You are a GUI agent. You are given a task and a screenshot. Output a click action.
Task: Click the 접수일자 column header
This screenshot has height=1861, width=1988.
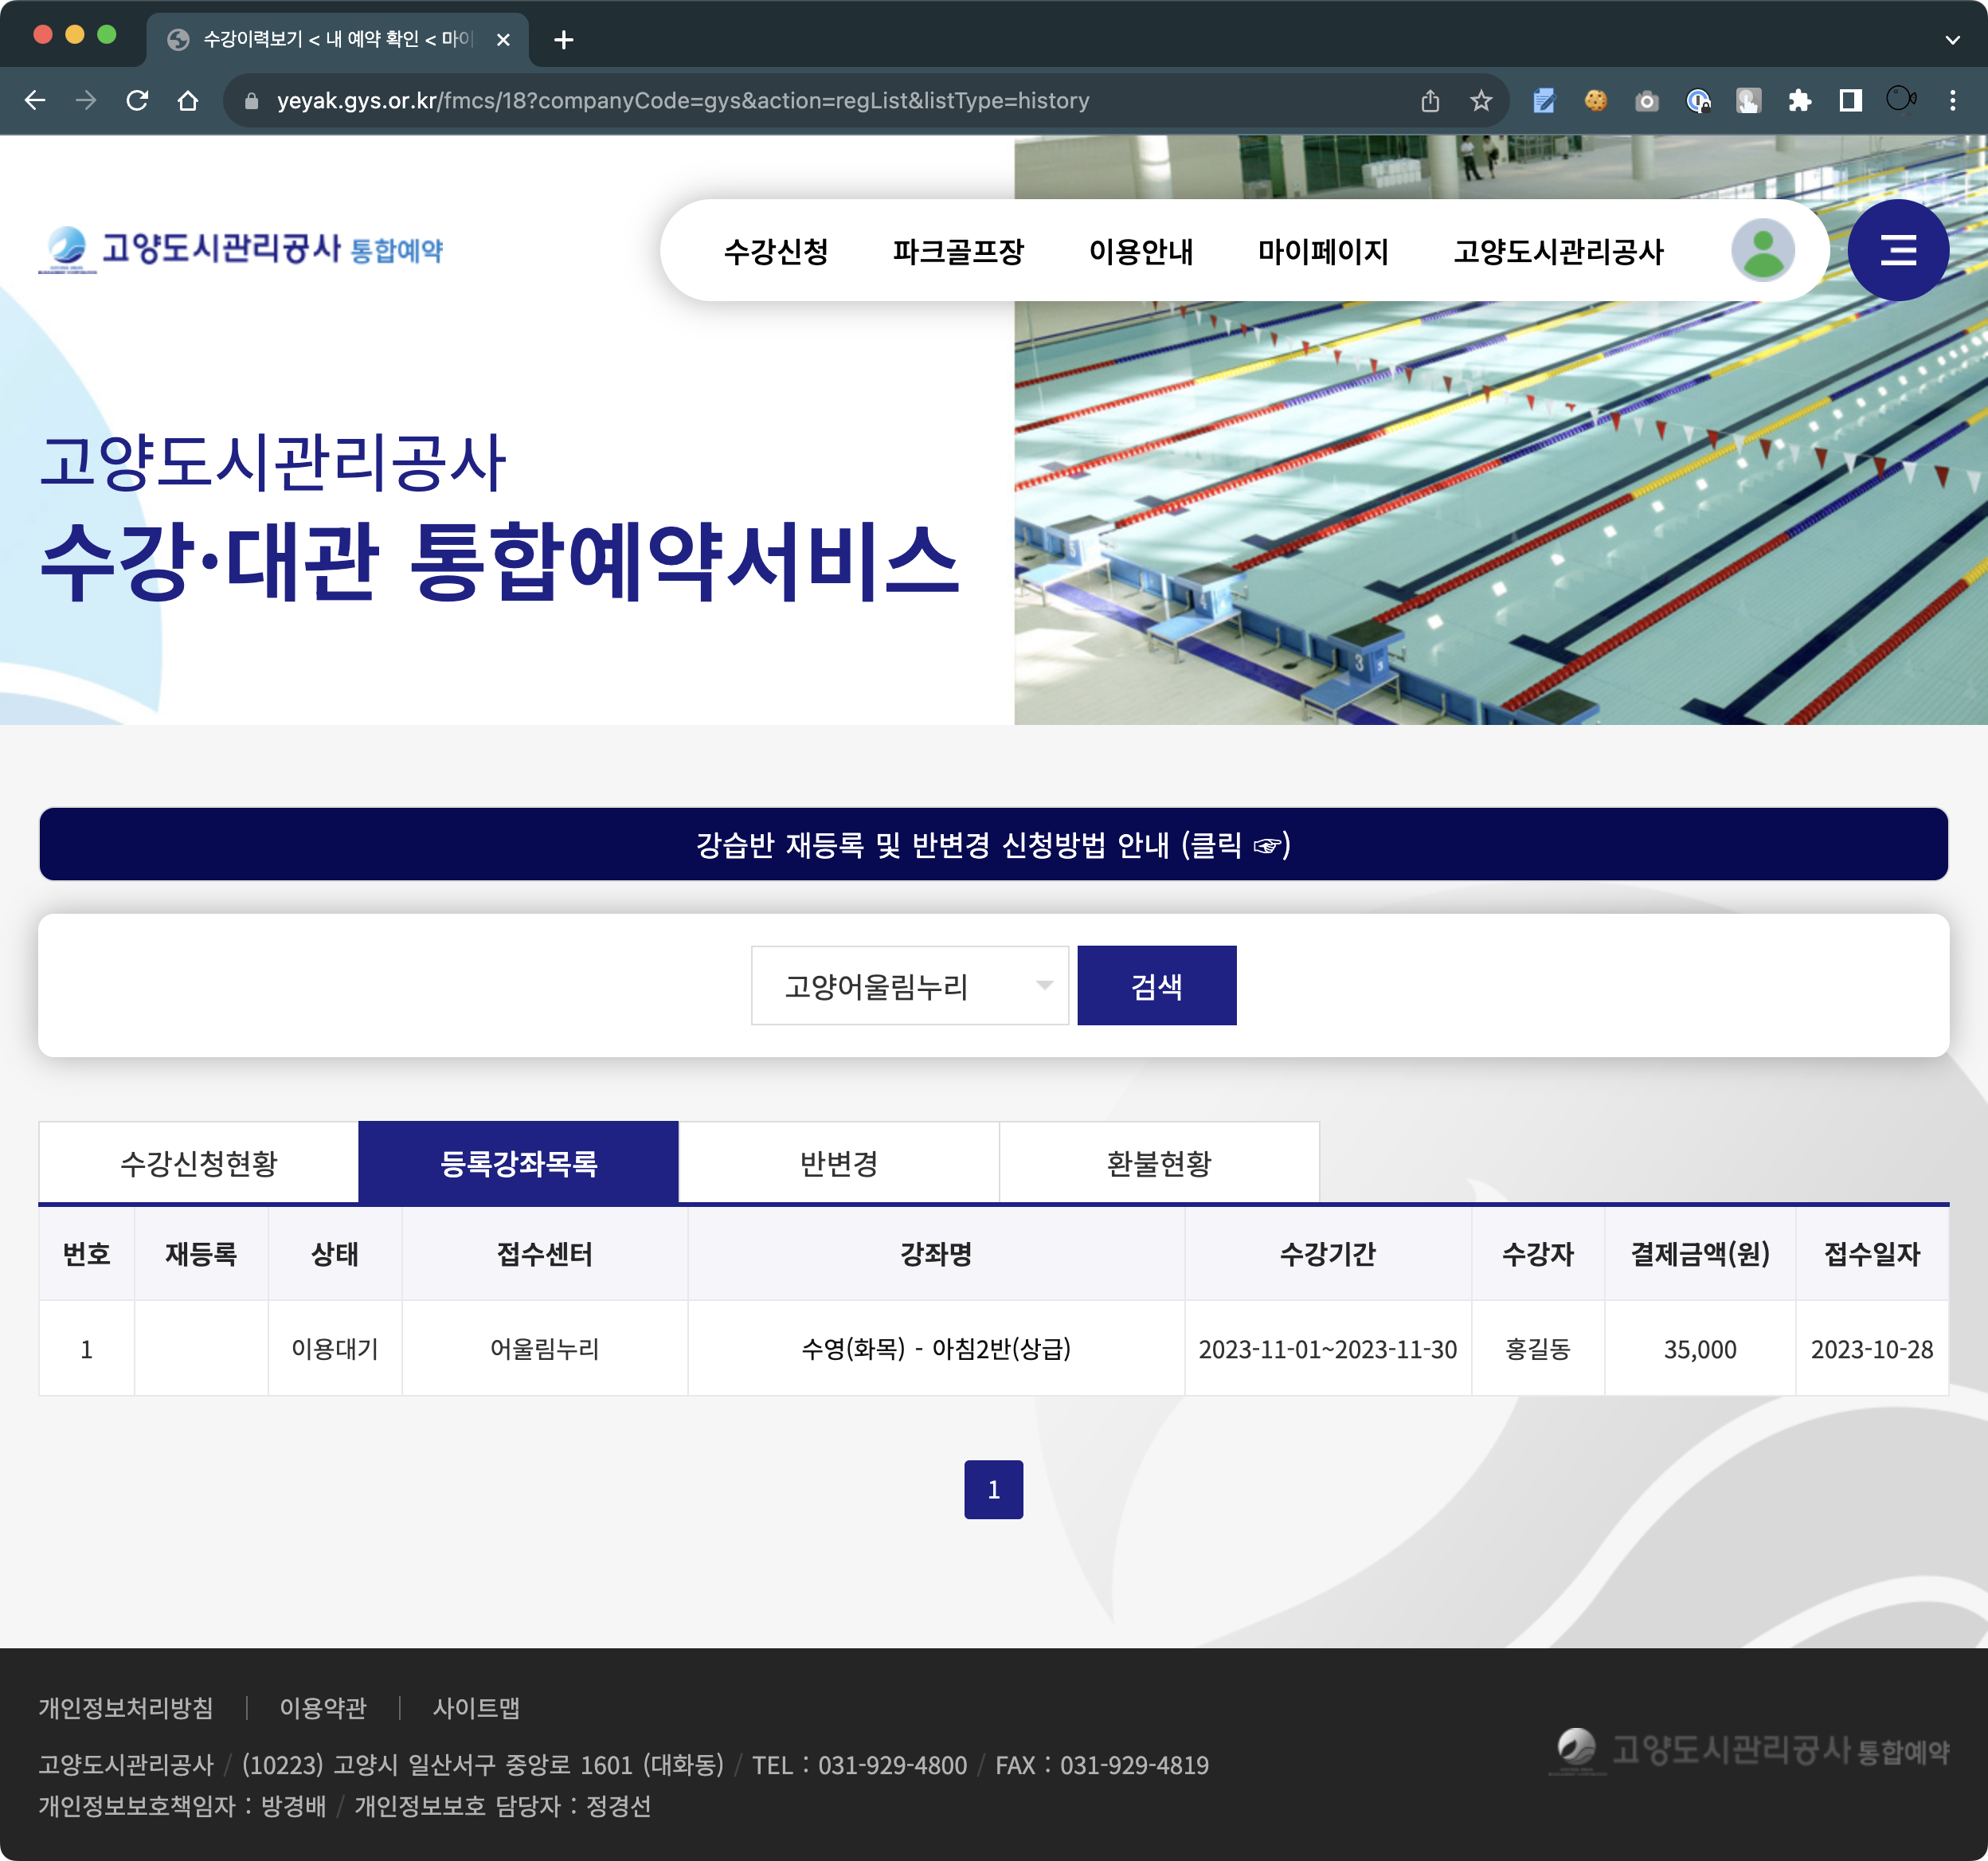click(x=1872, y=1253)
